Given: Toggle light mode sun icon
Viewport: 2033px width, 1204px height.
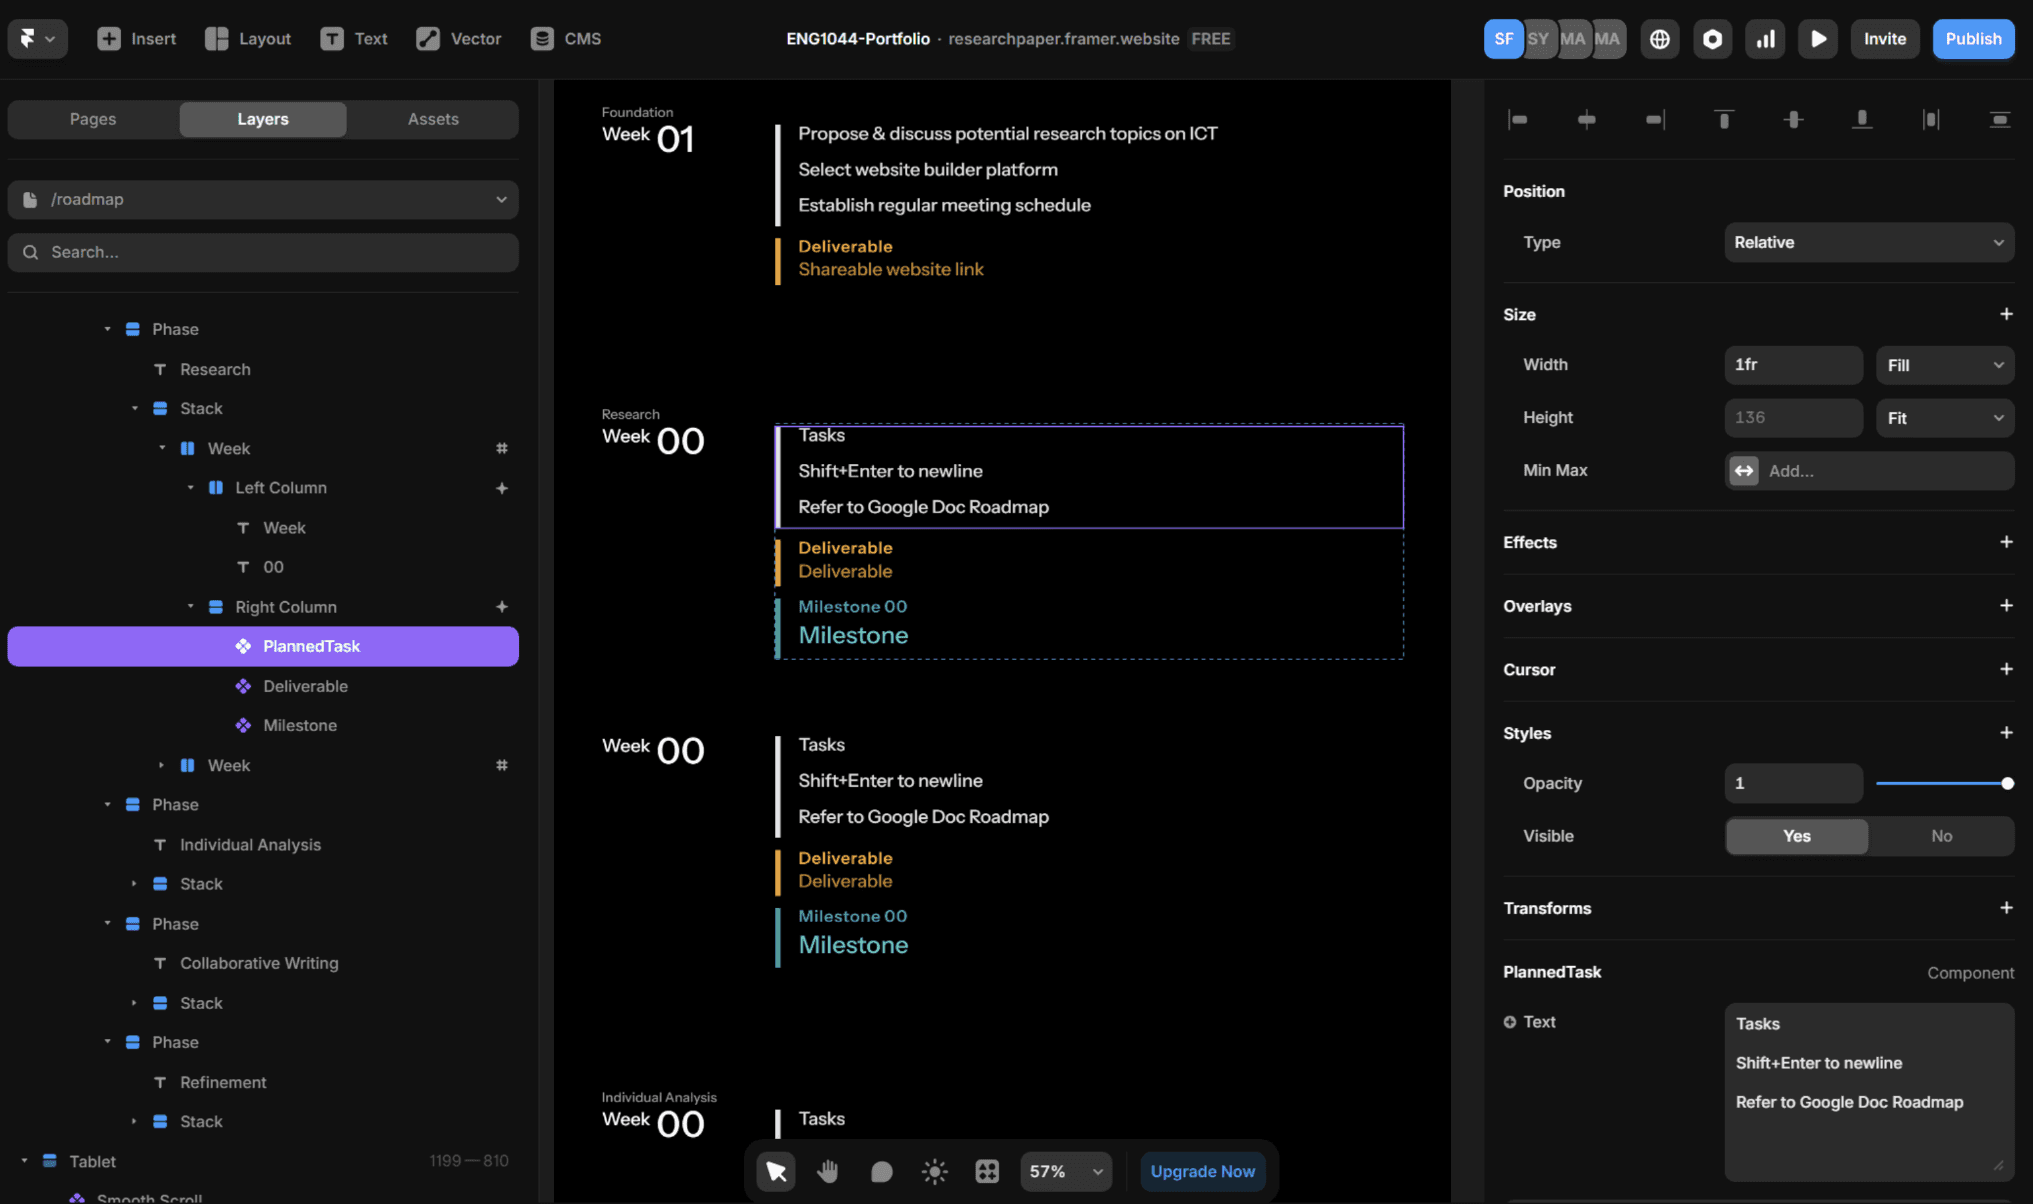Looking at the screenshot, I should (934, 1171).
